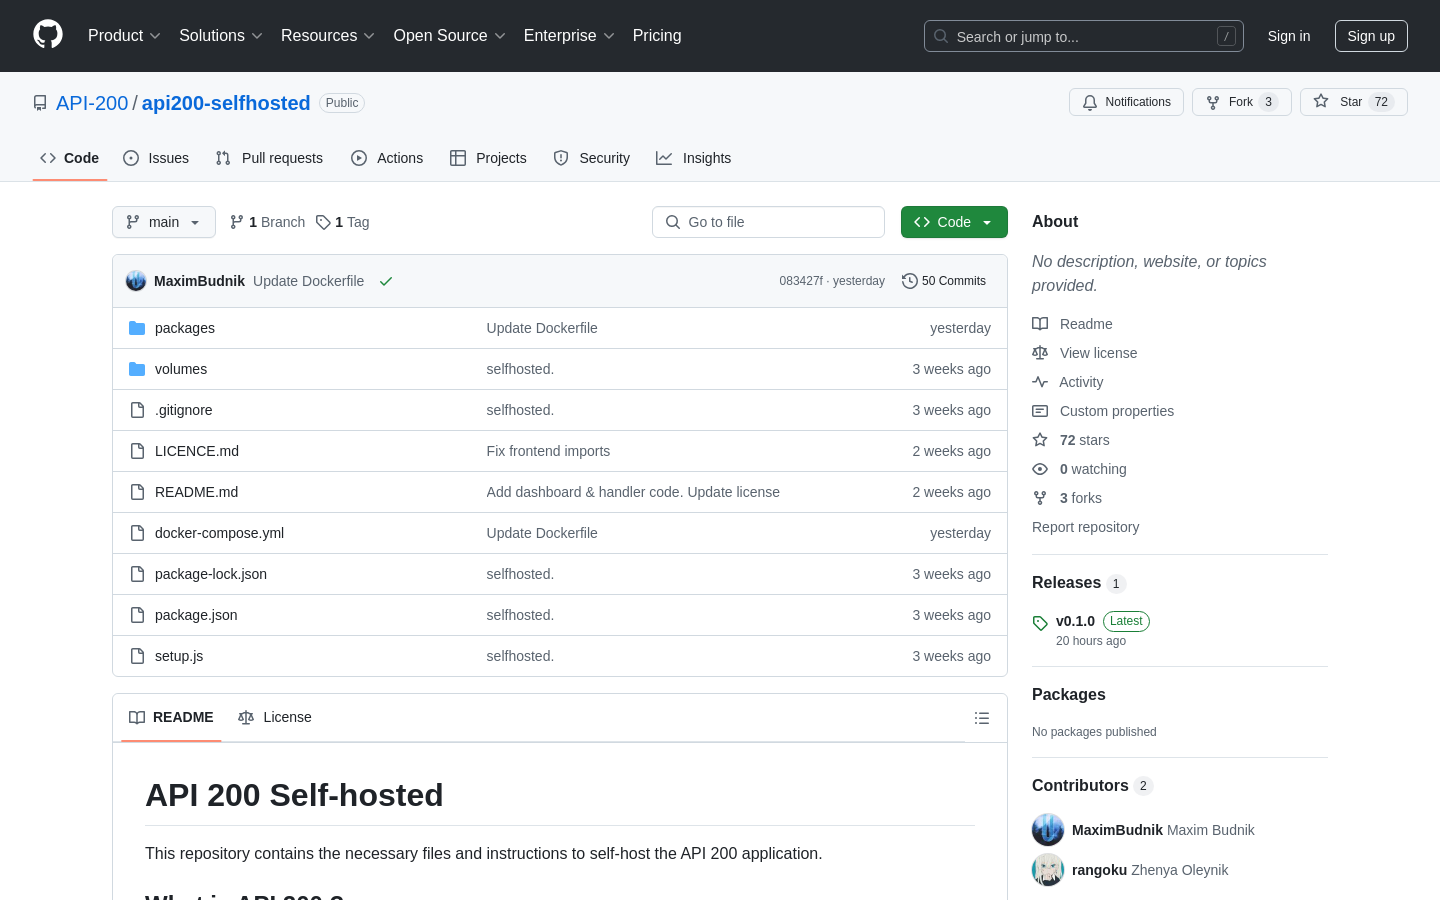Fork the repository

coord(1241,102)
